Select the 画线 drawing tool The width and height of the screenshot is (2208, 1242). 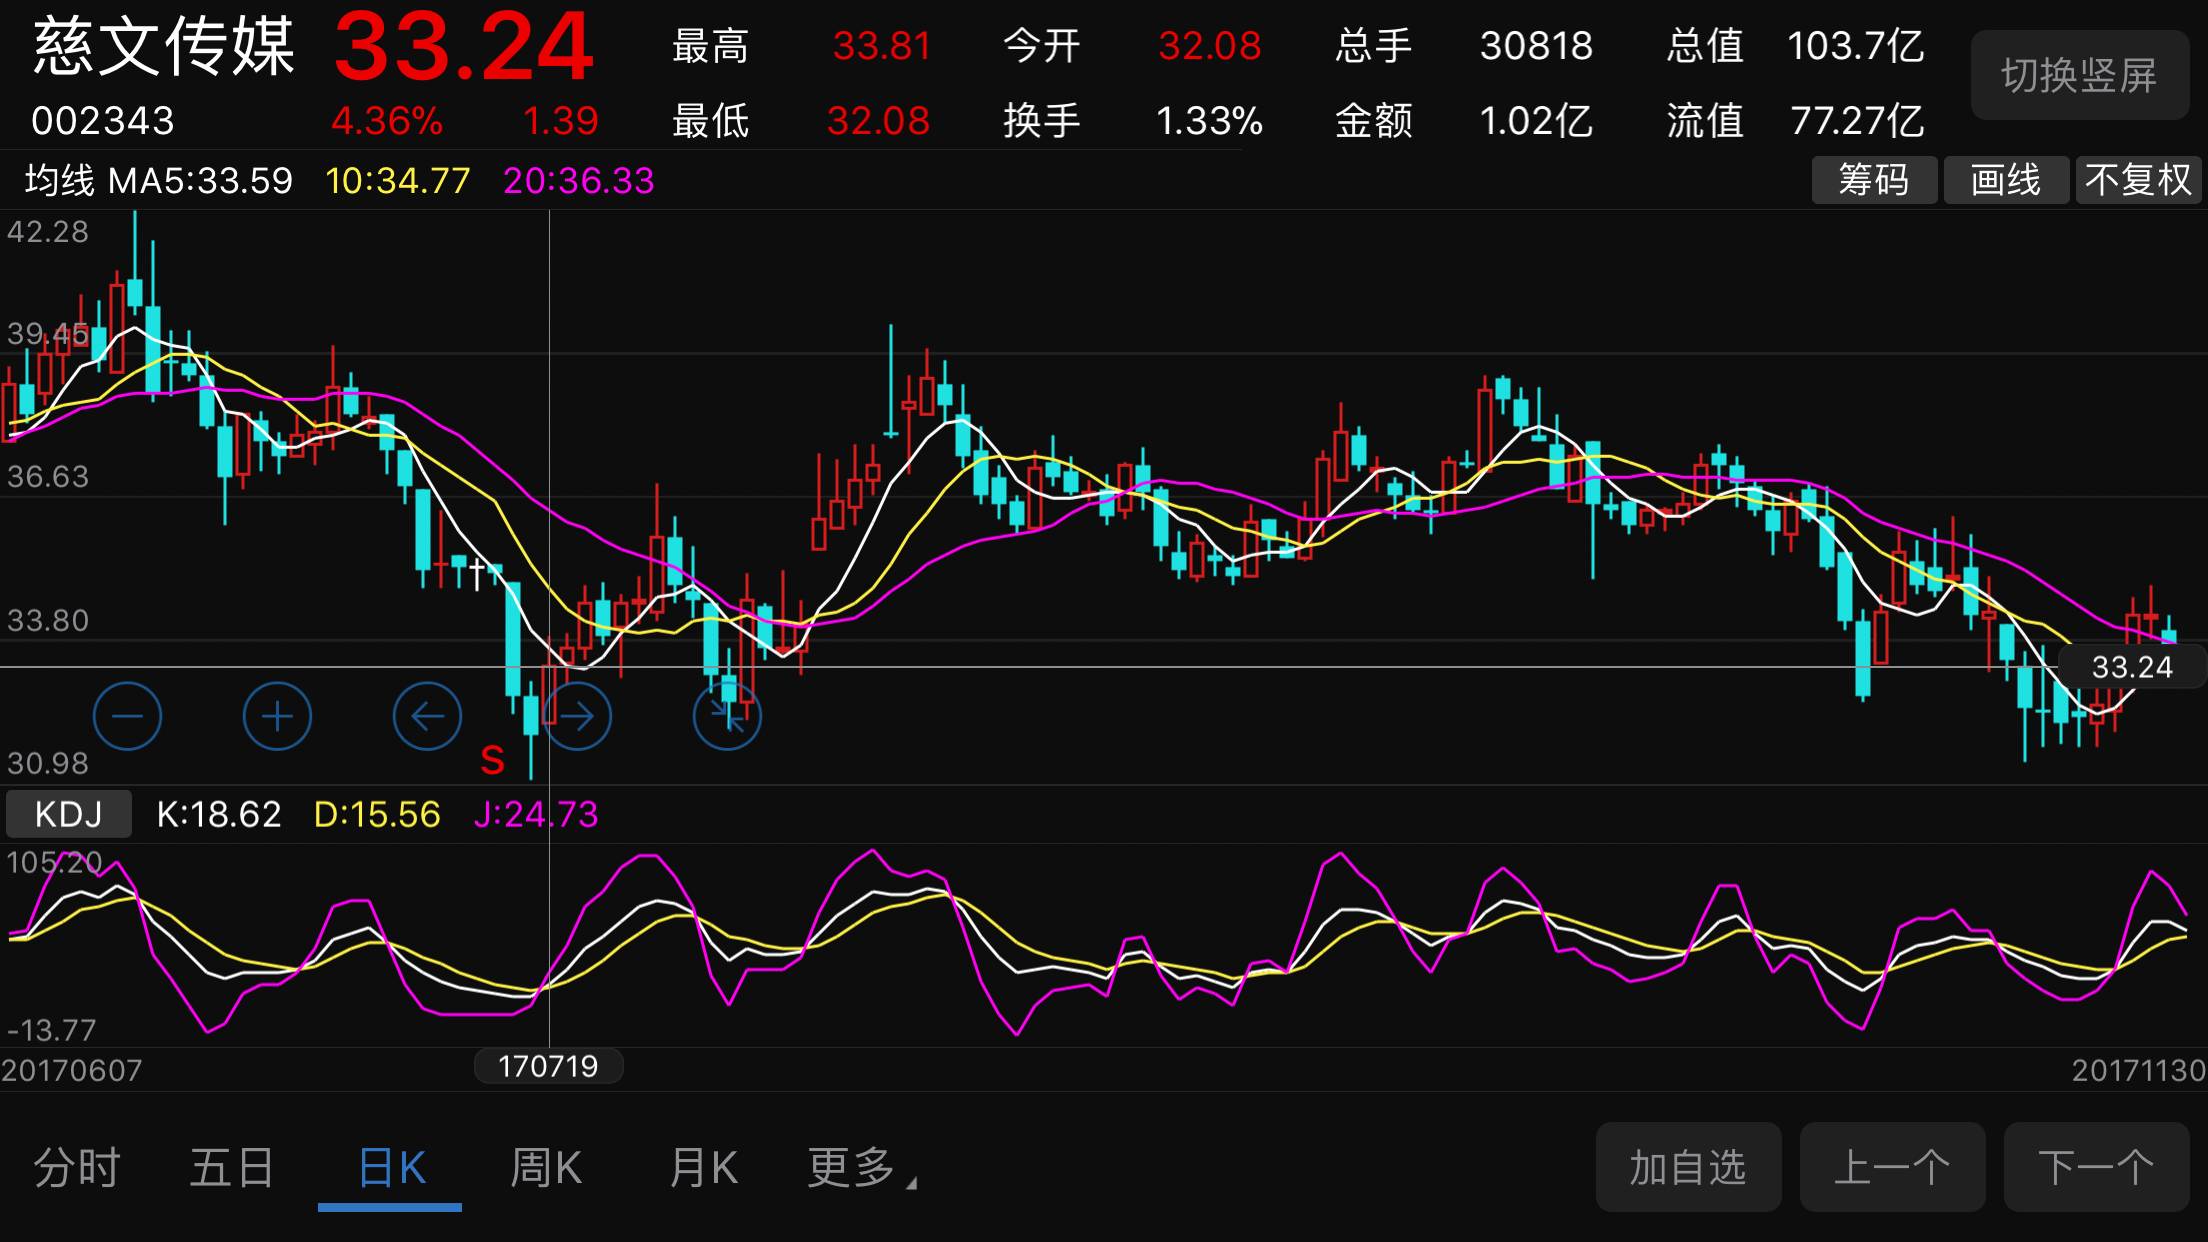pos(2006,180)
